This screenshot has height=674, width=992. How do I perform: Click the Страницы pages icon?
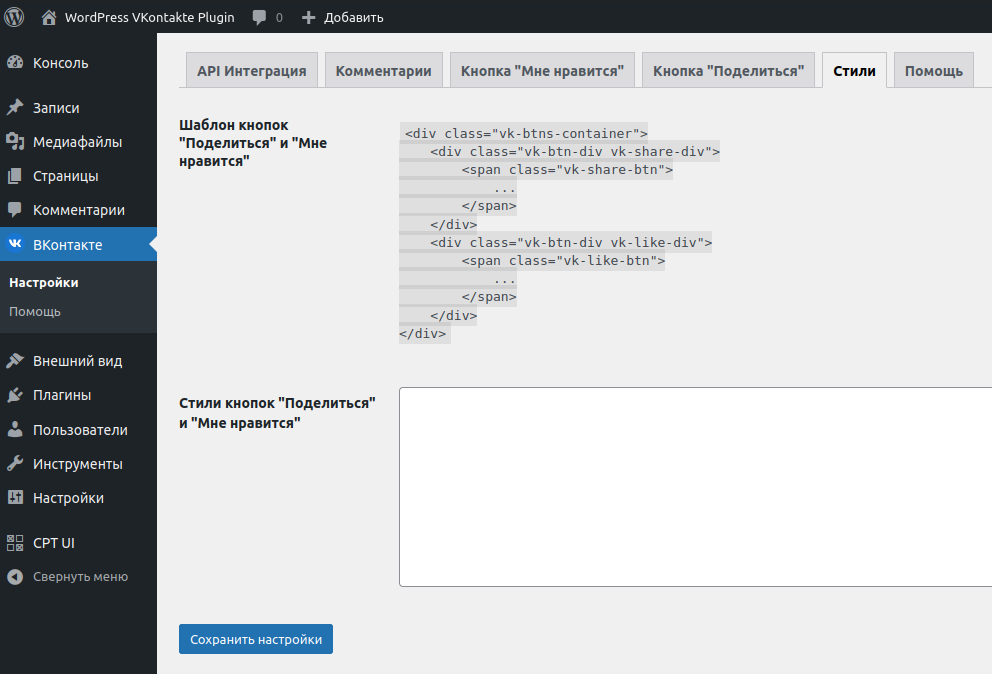[15, 176]
